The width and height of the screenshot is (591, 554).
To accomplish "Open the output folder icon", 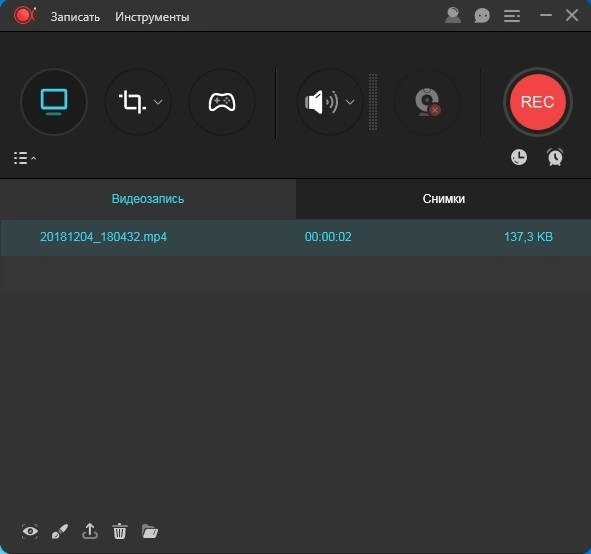I will (150, 532).
